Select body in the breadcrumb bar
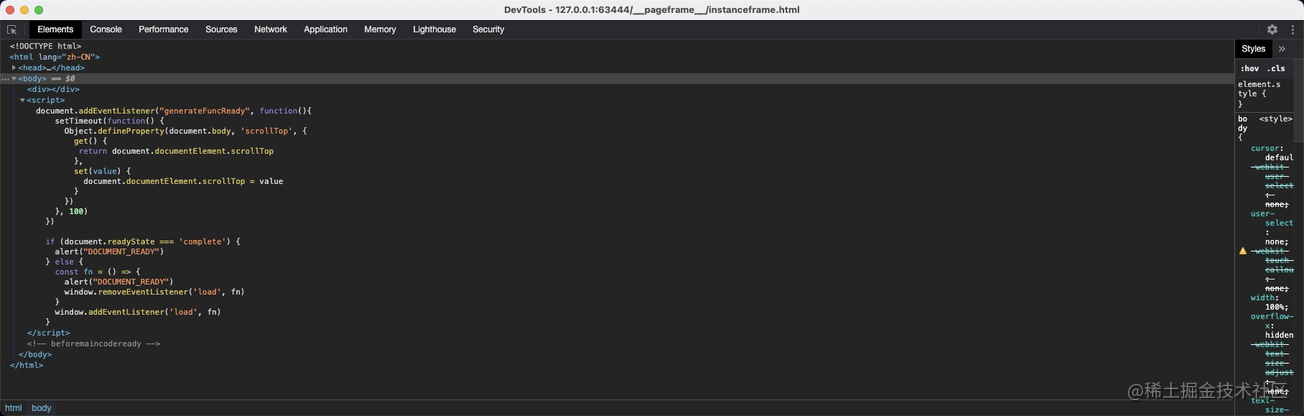Screen dimensions: 1304x416 point(41,408)
